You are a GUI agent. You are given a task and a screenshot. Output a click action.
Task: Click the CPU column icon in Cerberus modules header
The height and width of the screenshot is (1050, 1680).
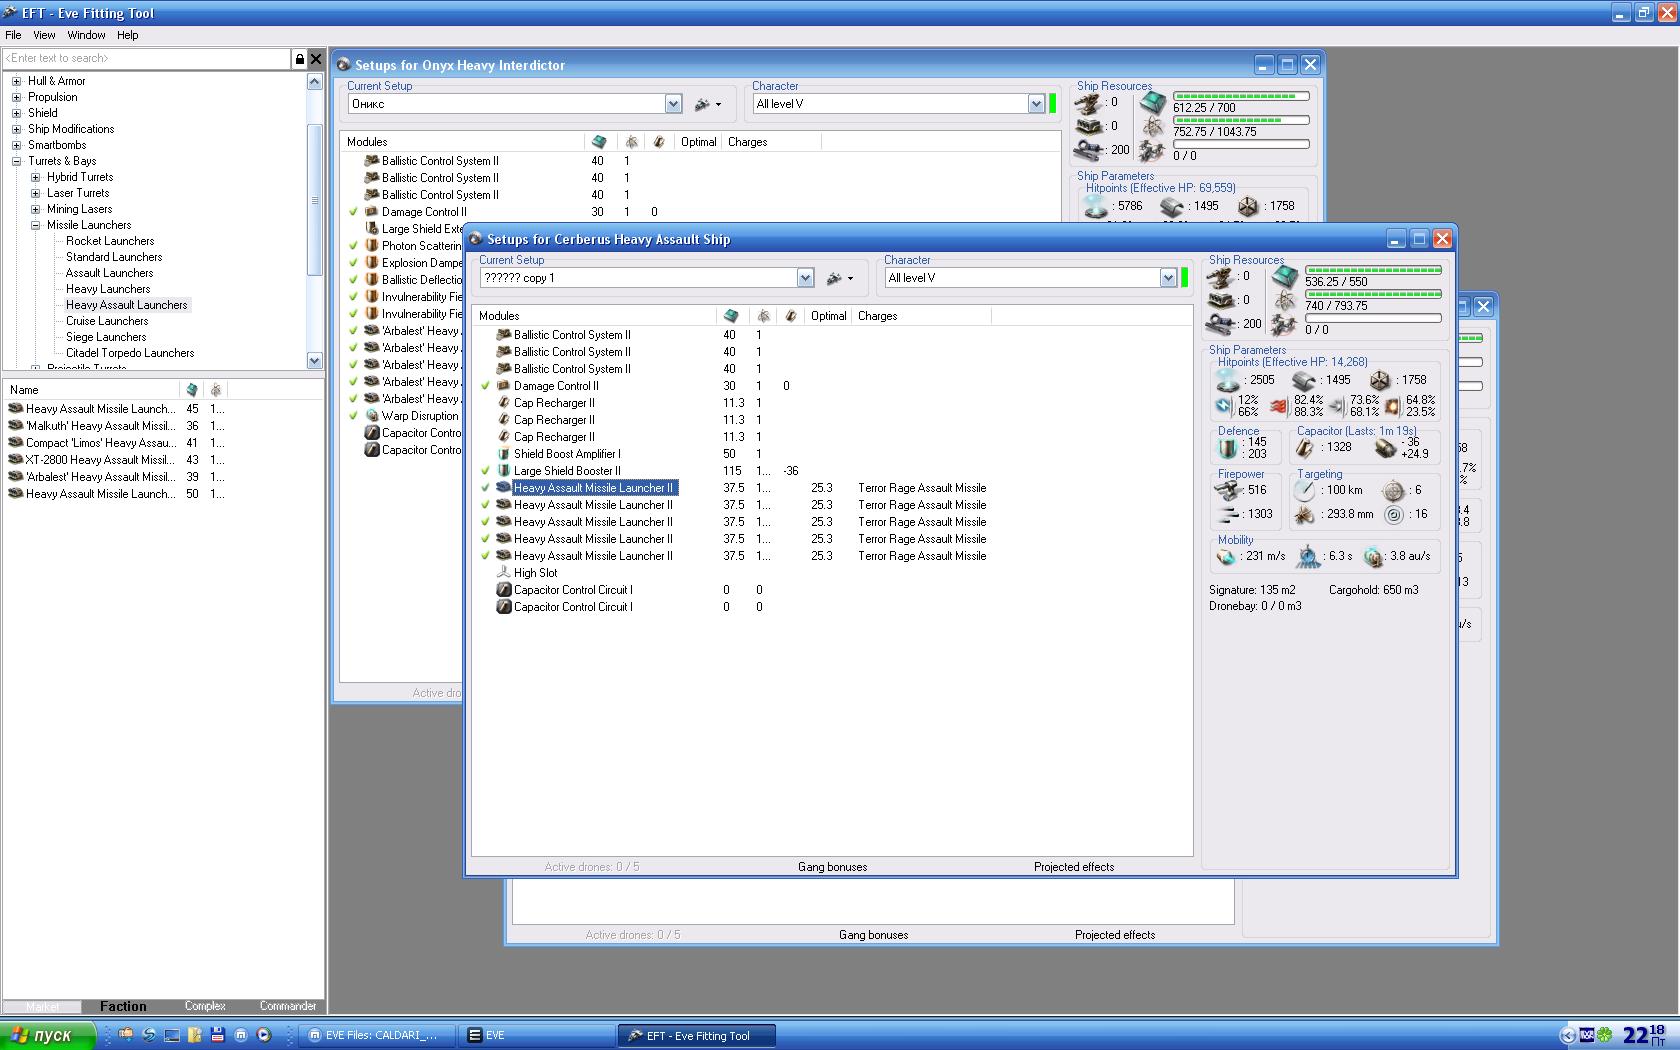click(731, 316)
